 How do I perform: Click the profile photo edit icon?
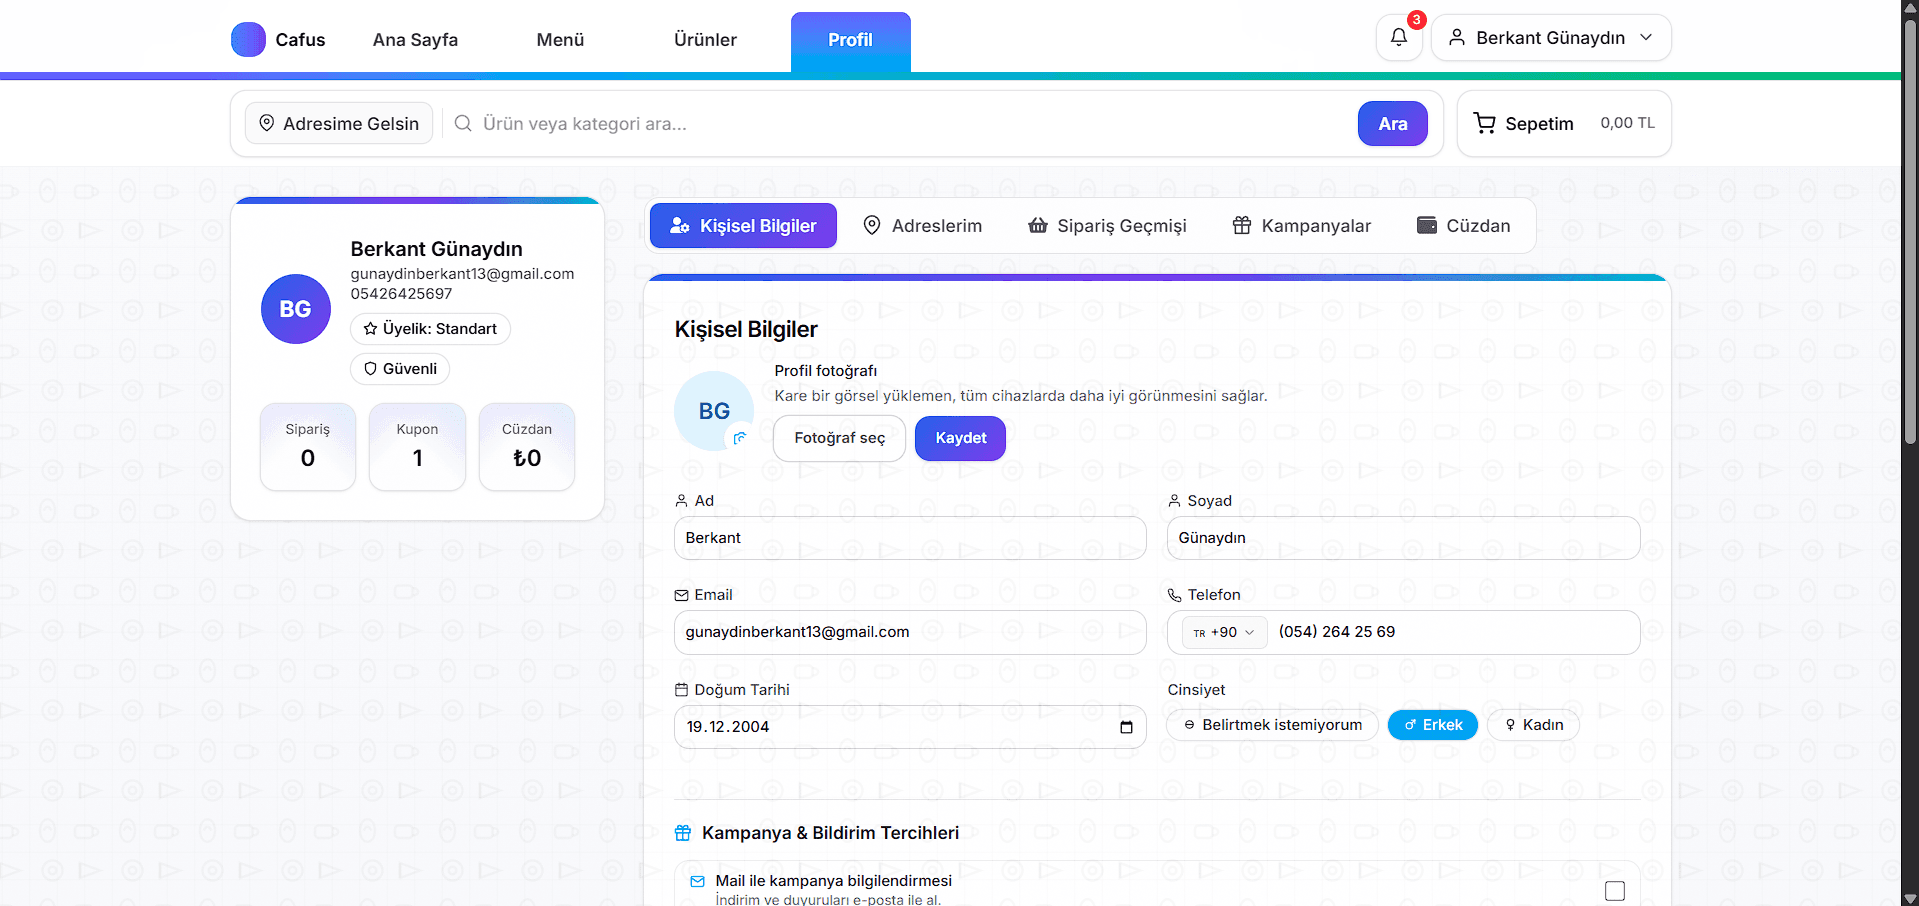click(x=740, y=437)
